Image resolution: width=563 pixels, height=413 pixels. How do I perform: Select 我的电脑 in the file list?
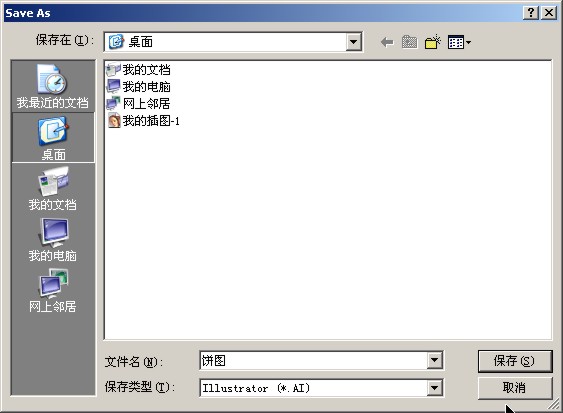tap(139, 87)
